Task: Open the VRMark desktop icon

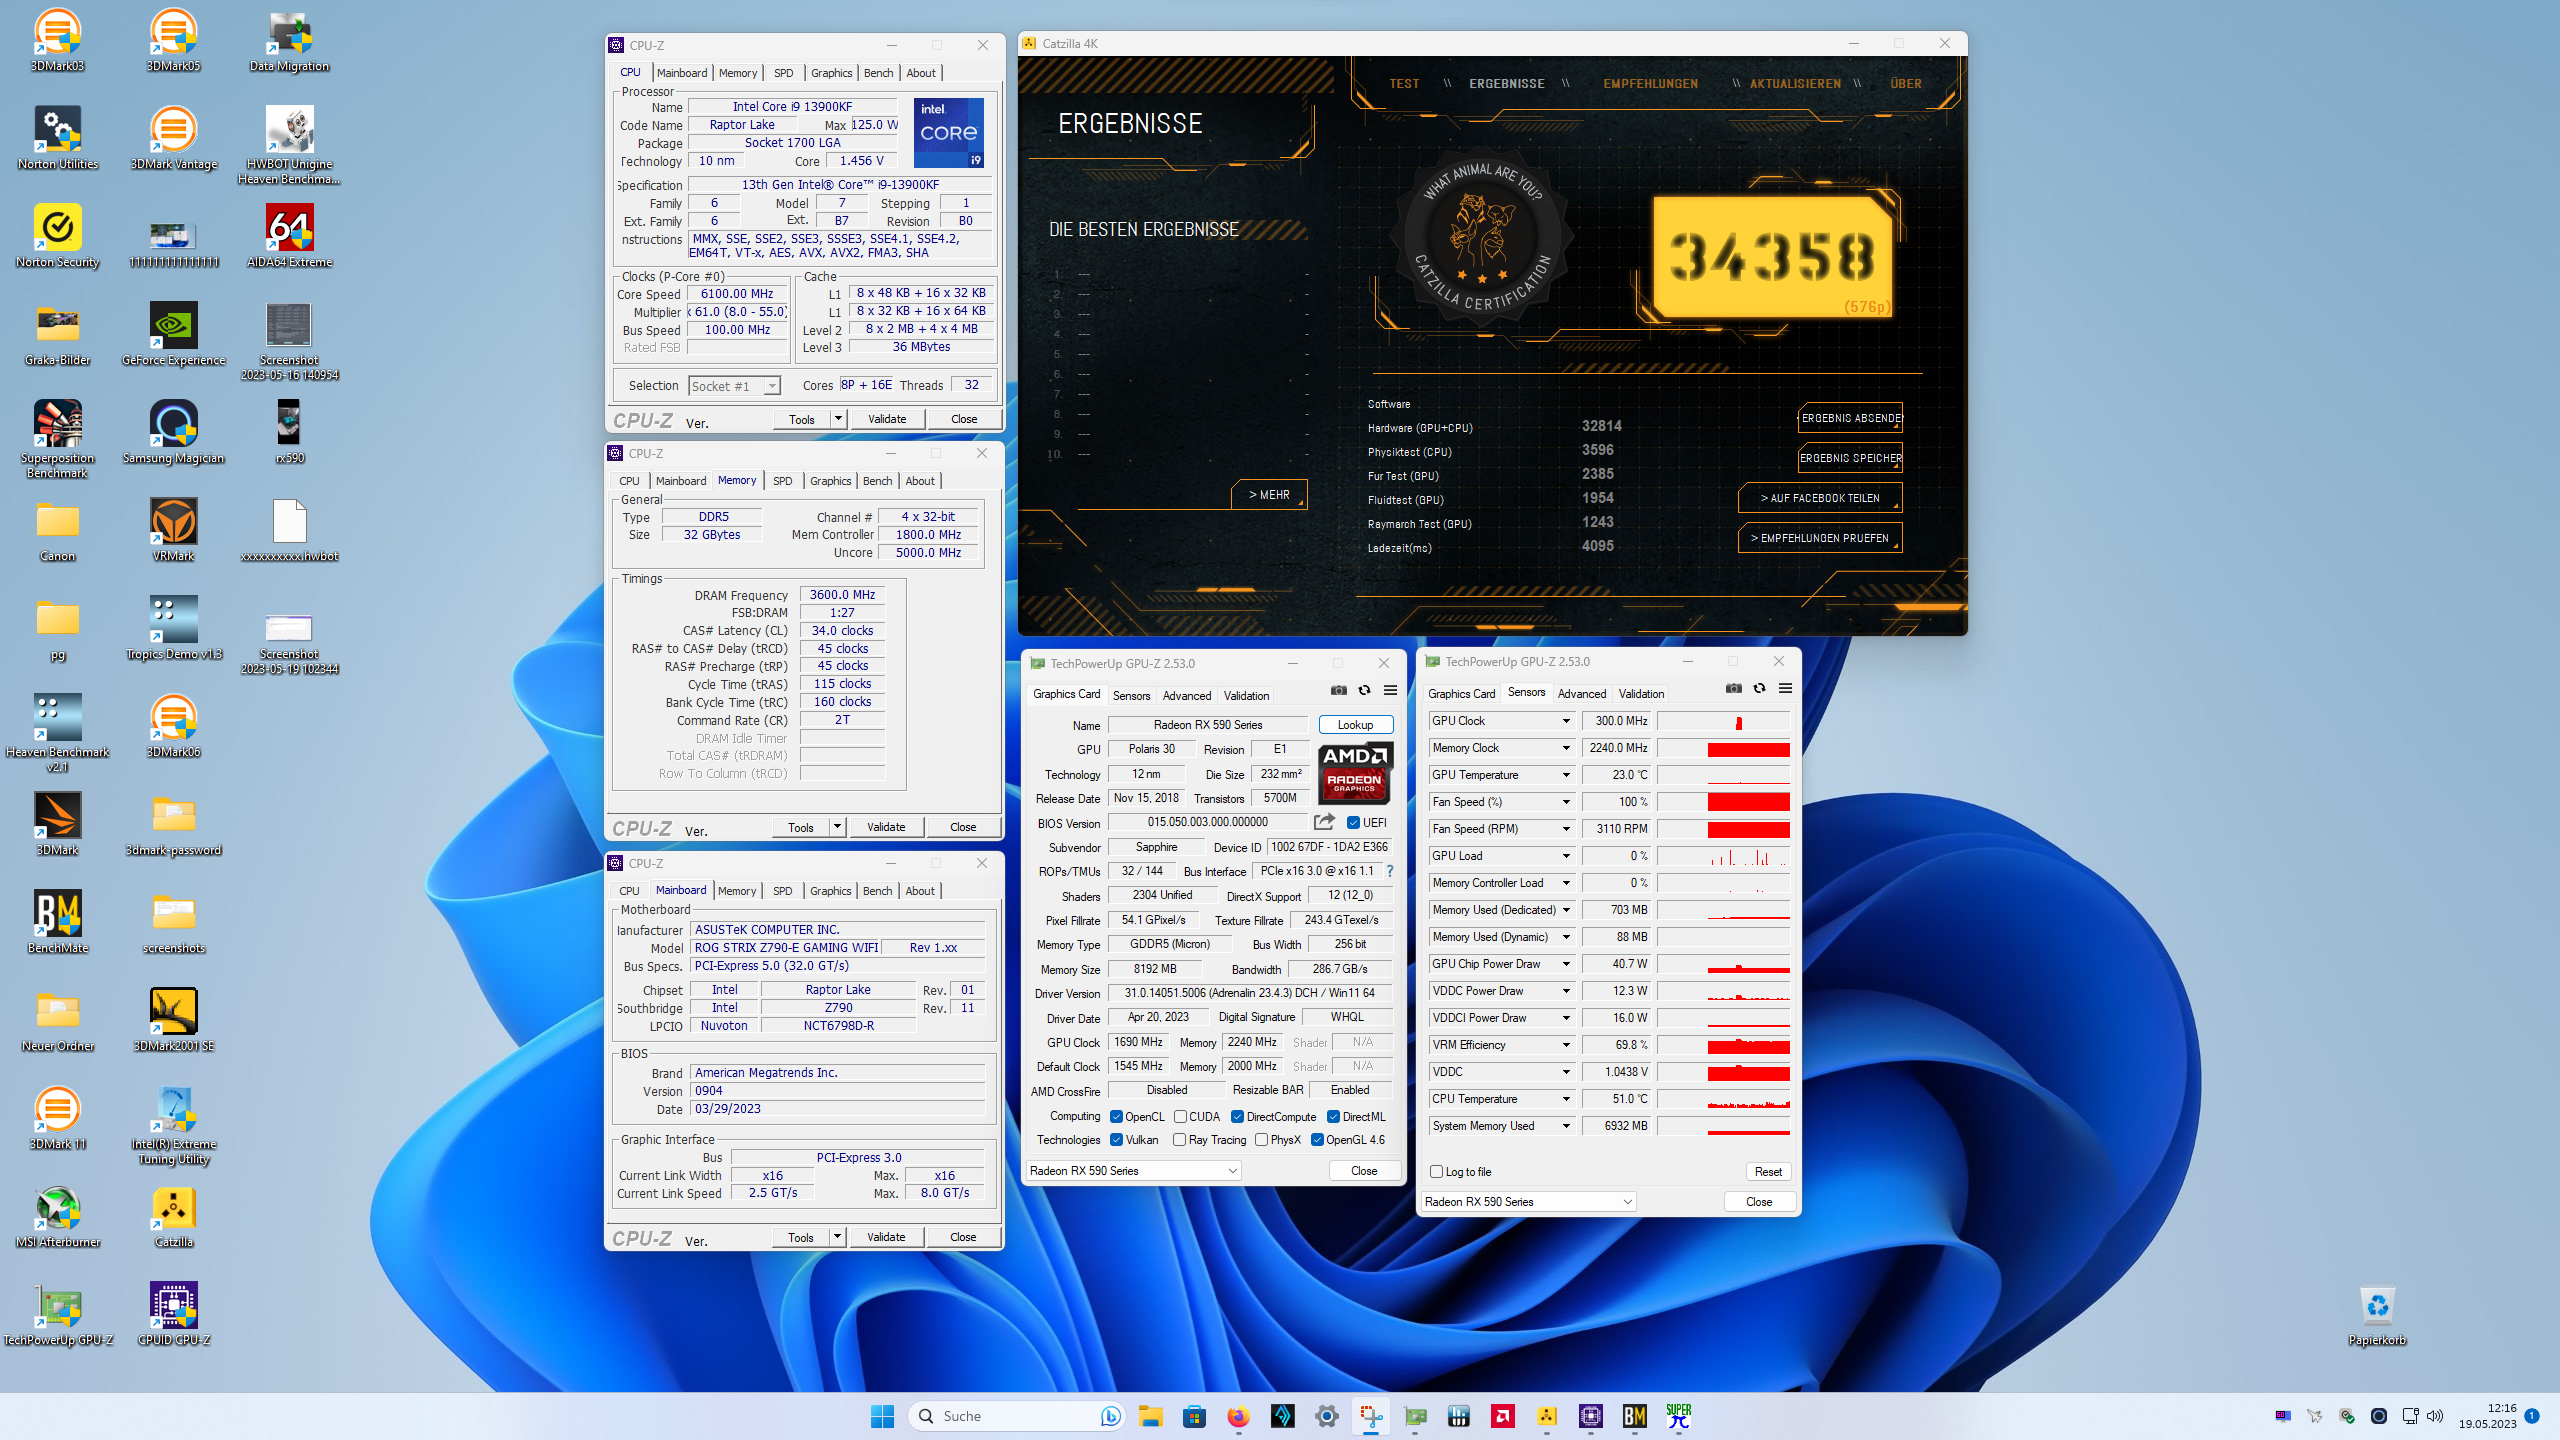Action: [x=173, y=530]
